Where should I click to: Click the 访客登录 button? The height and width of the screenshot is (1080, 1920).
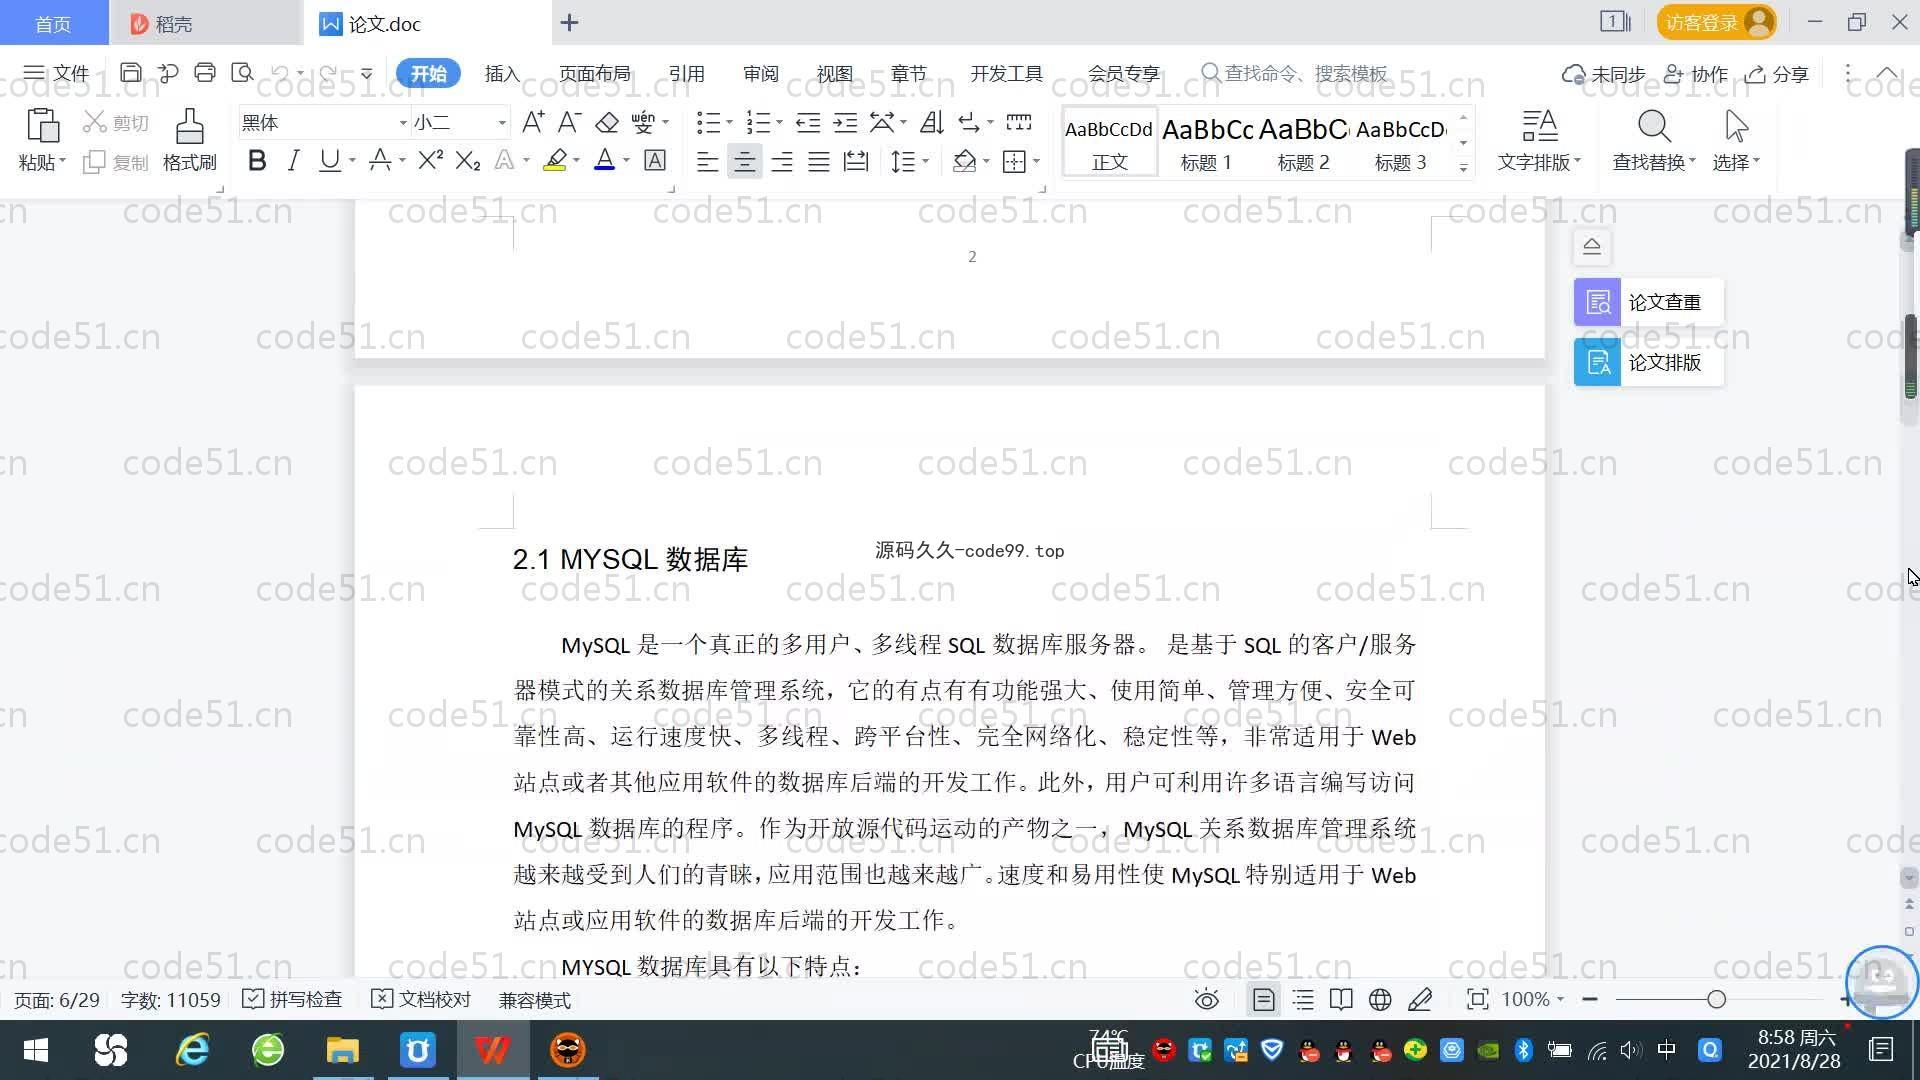coord(1716,22)
